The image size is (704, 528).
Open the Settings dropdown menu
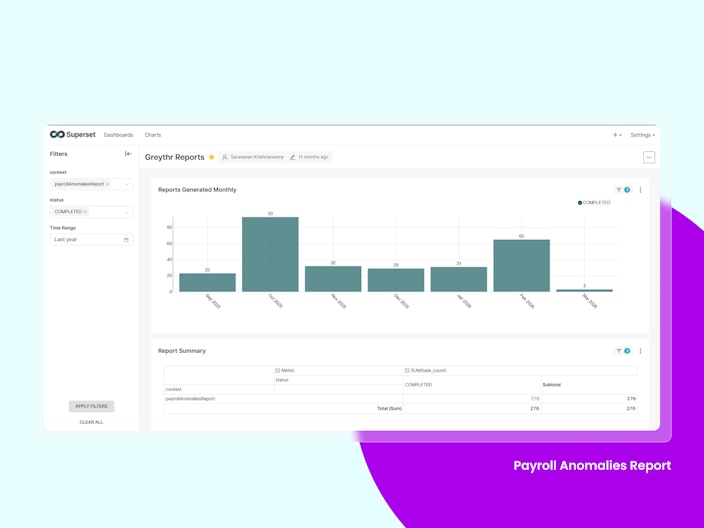tap(642, 135)
